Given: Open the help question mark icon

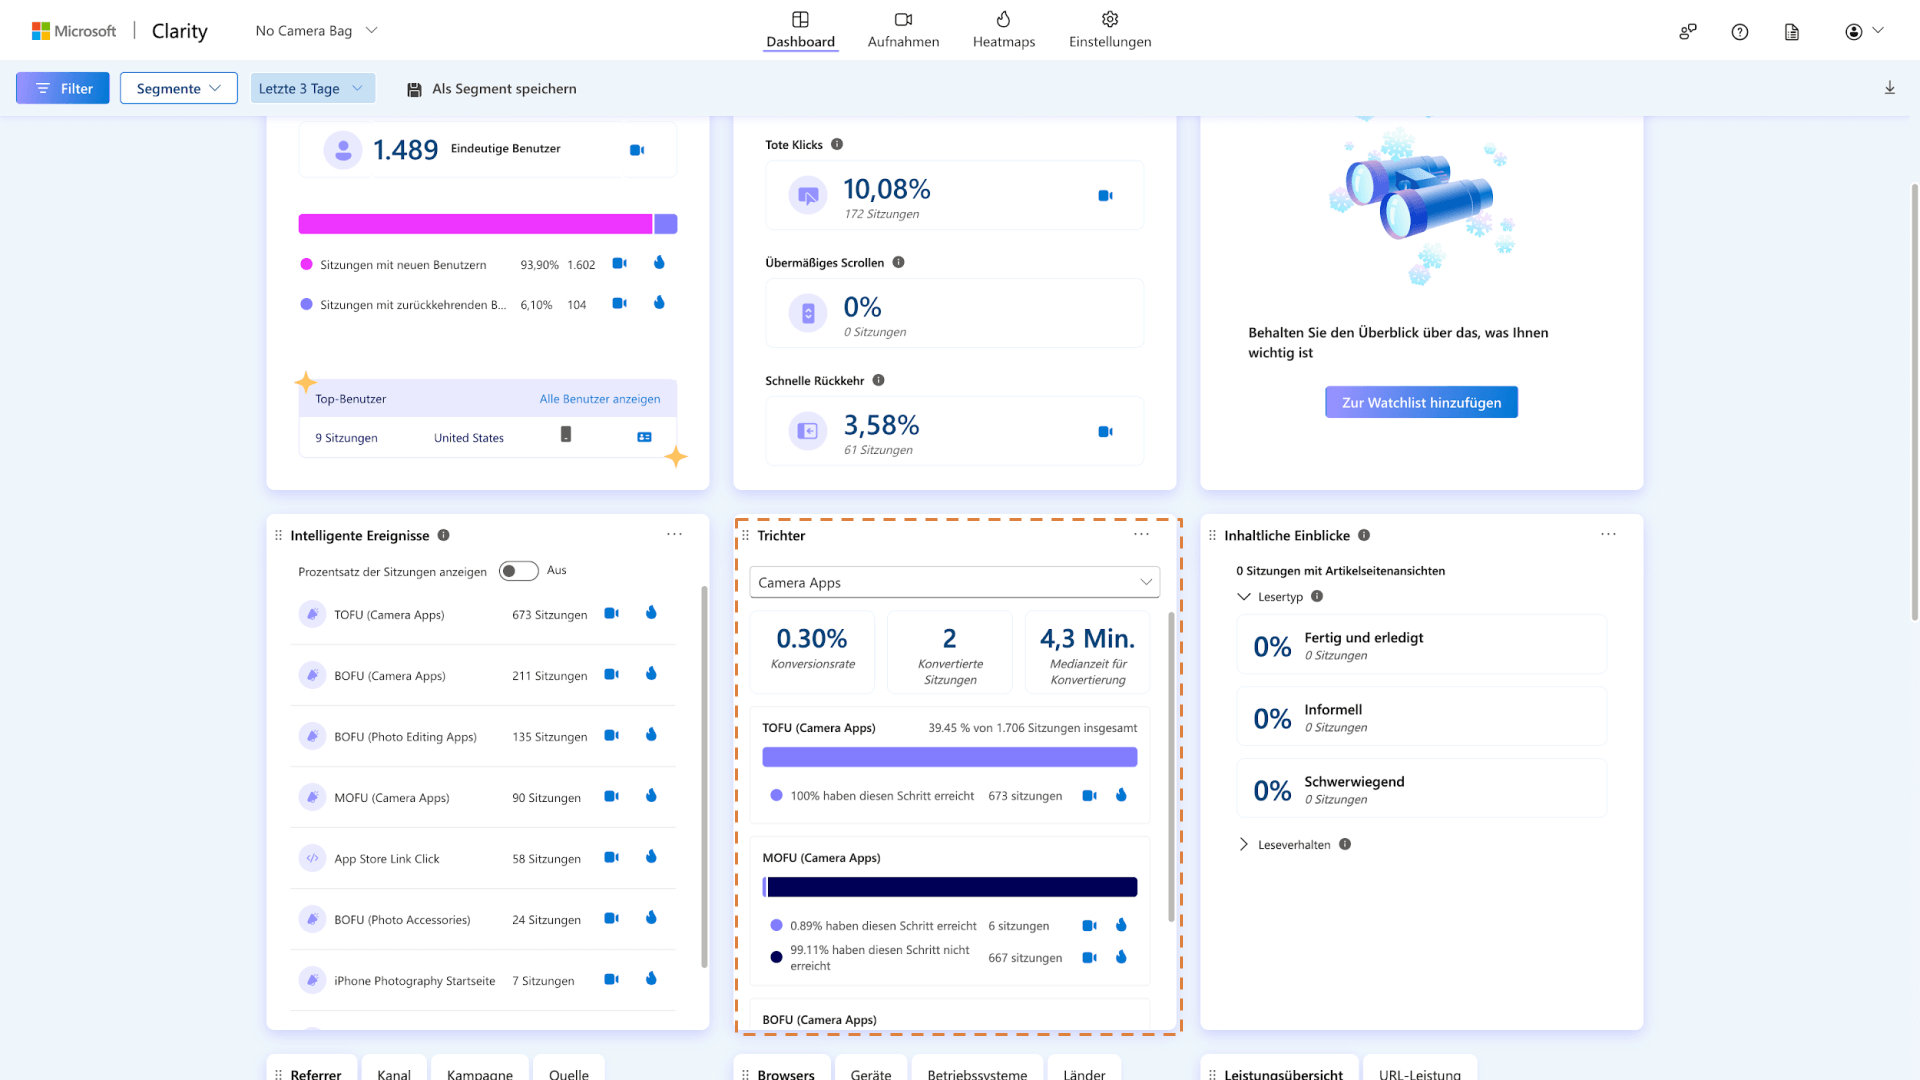Looking at the screenshot, I should pyautogui.click(x=1740, y=32).
